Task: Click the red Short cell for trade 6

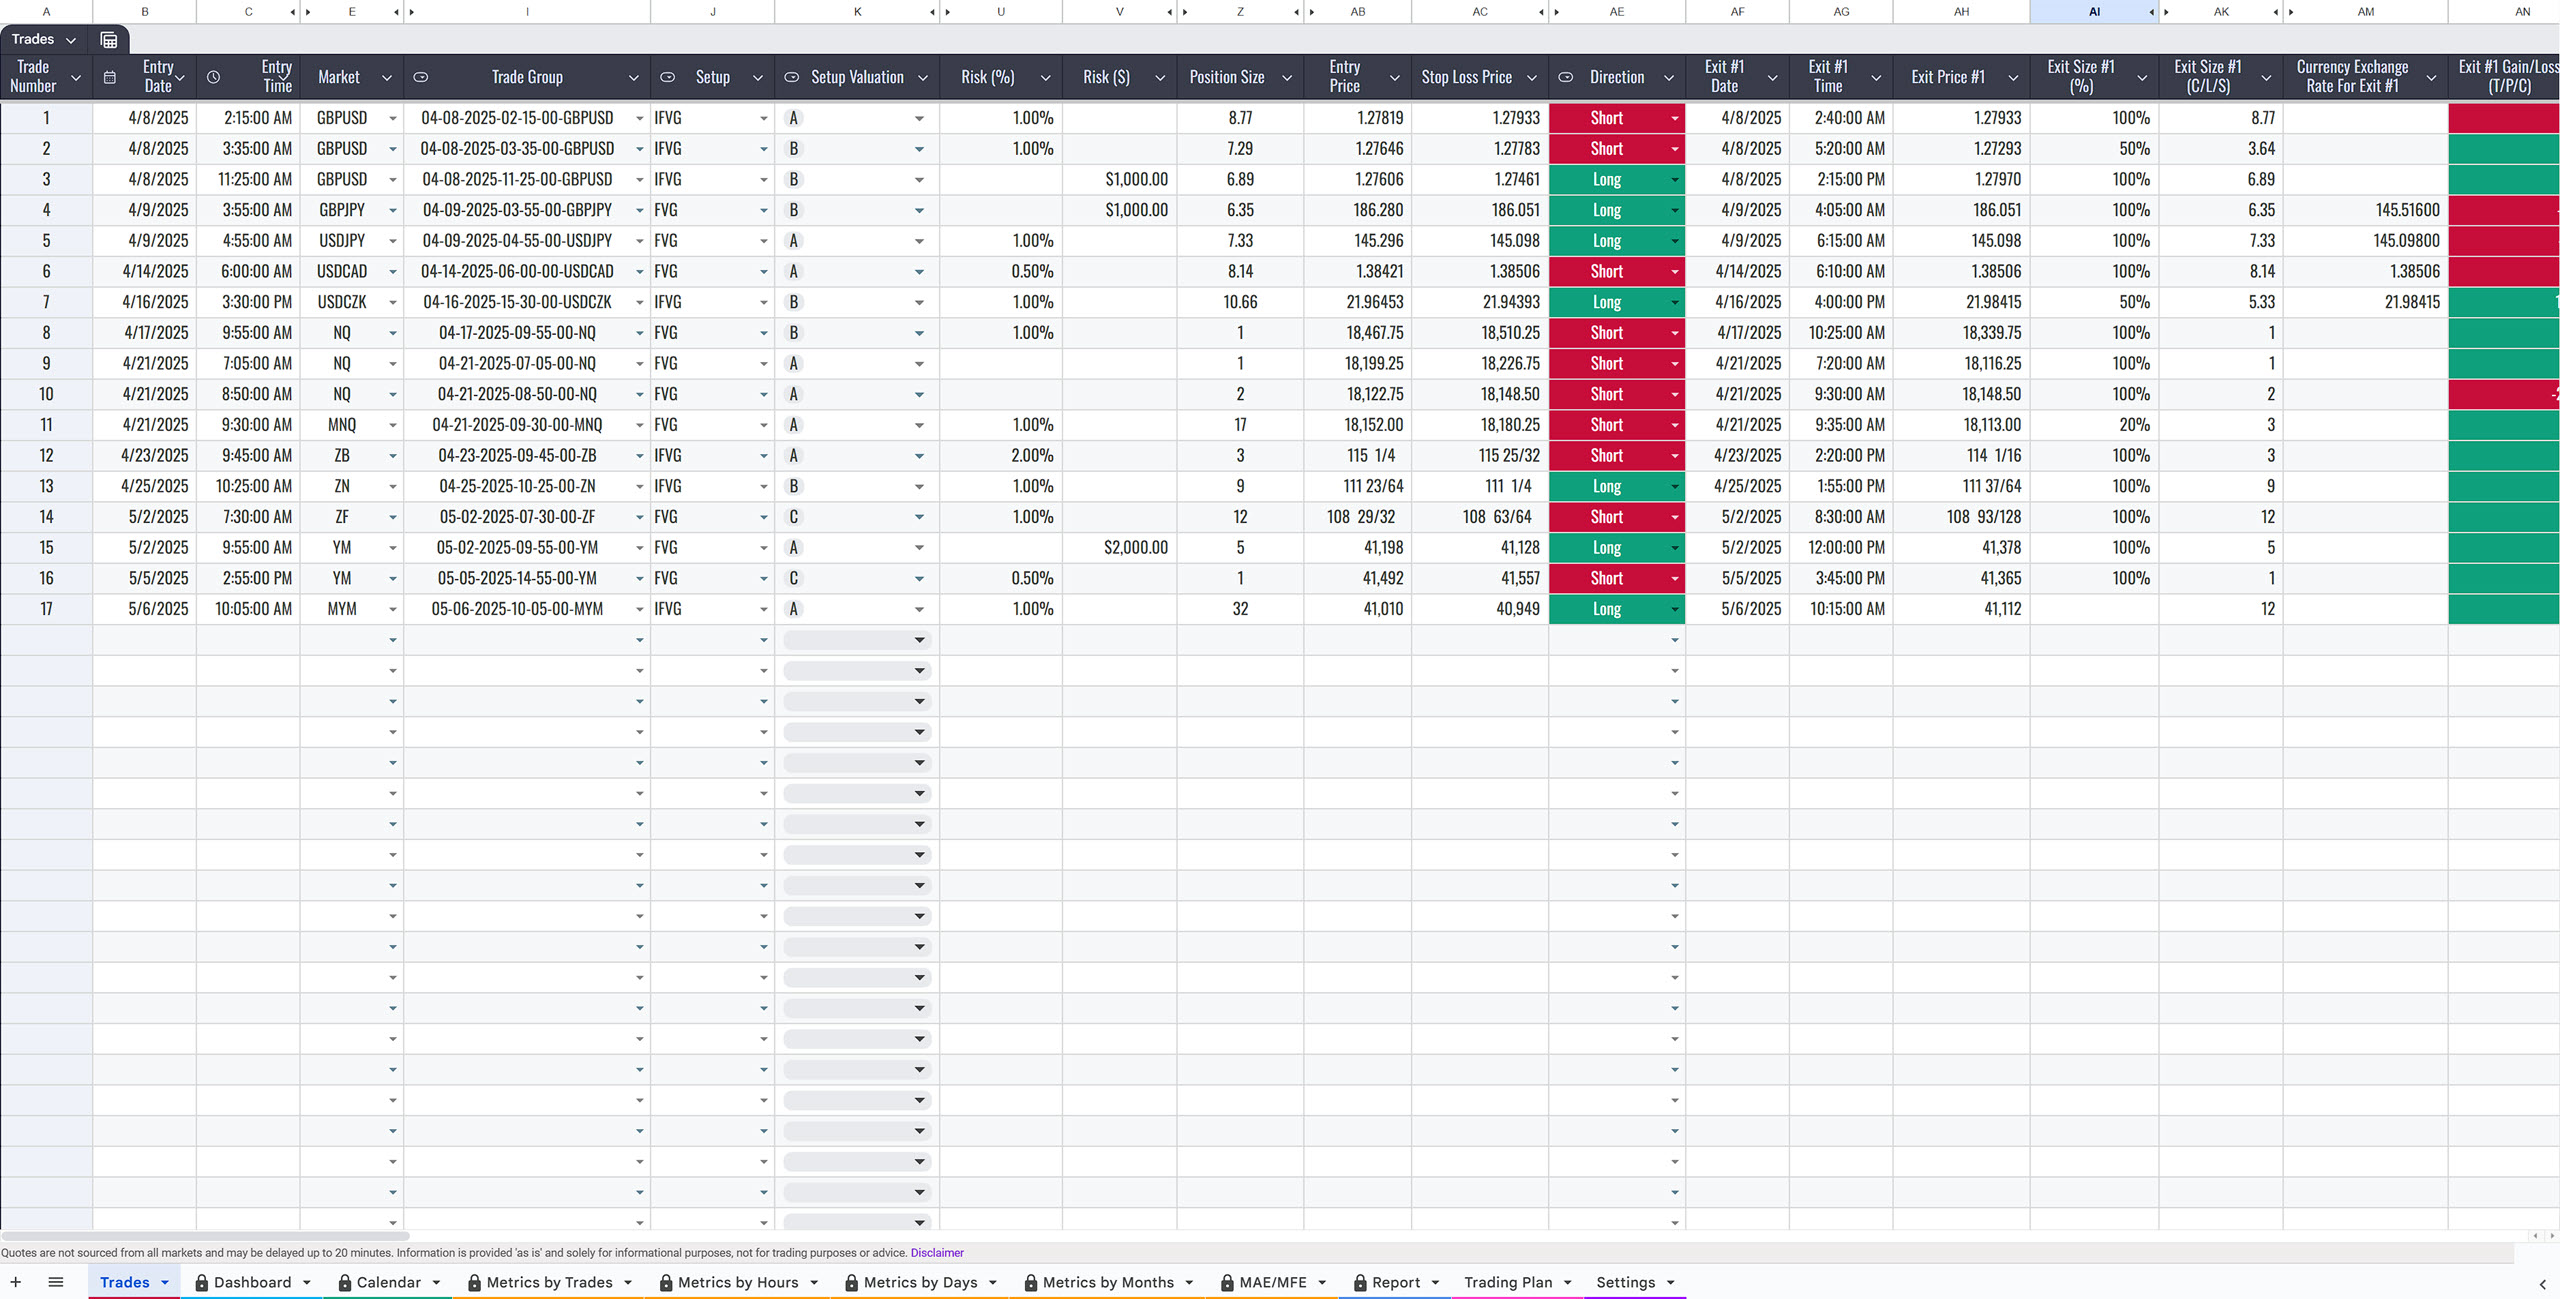Action: (x=1606, y=272)
